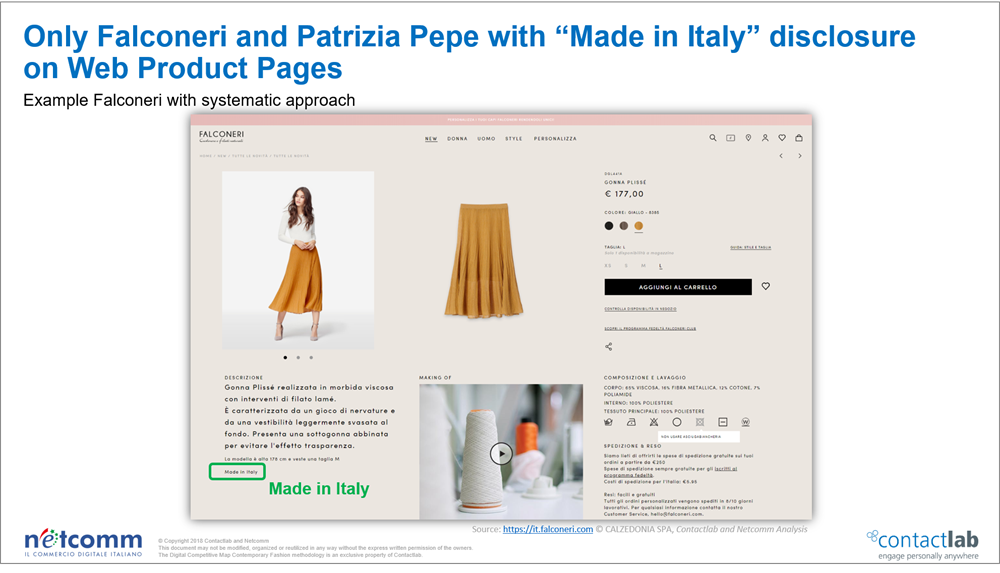1000x573 pixels.
Task: Open the account profile icon
Action: [765, 138]
